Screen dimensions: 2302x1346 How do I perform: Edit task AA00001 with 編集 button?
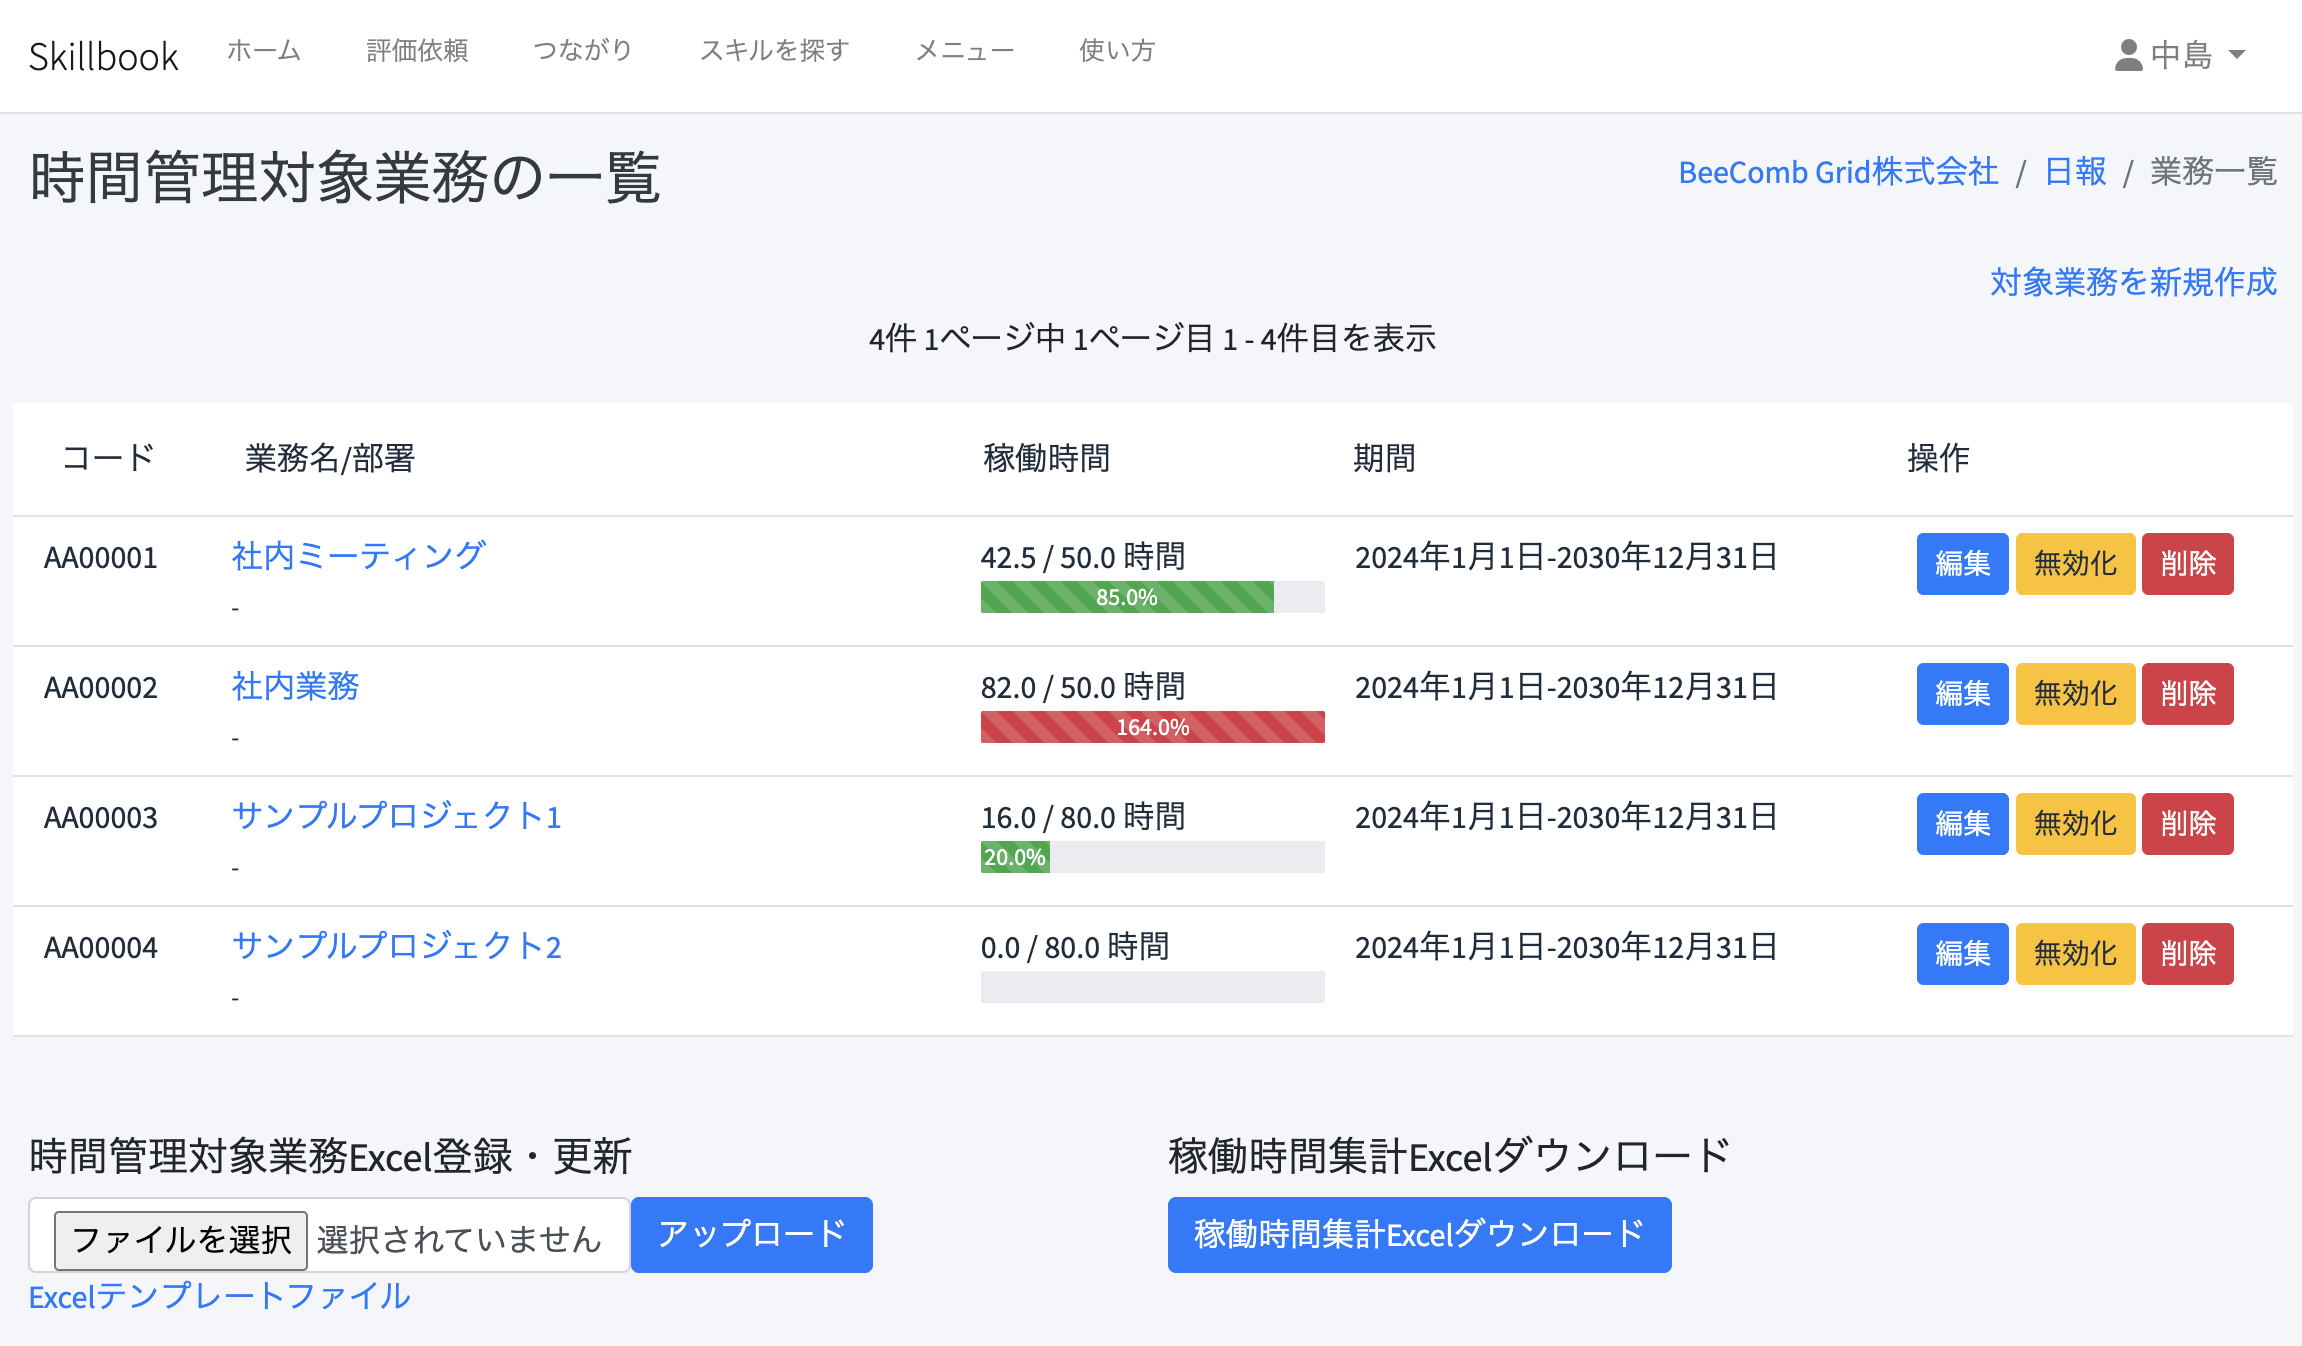[1962, 564]
